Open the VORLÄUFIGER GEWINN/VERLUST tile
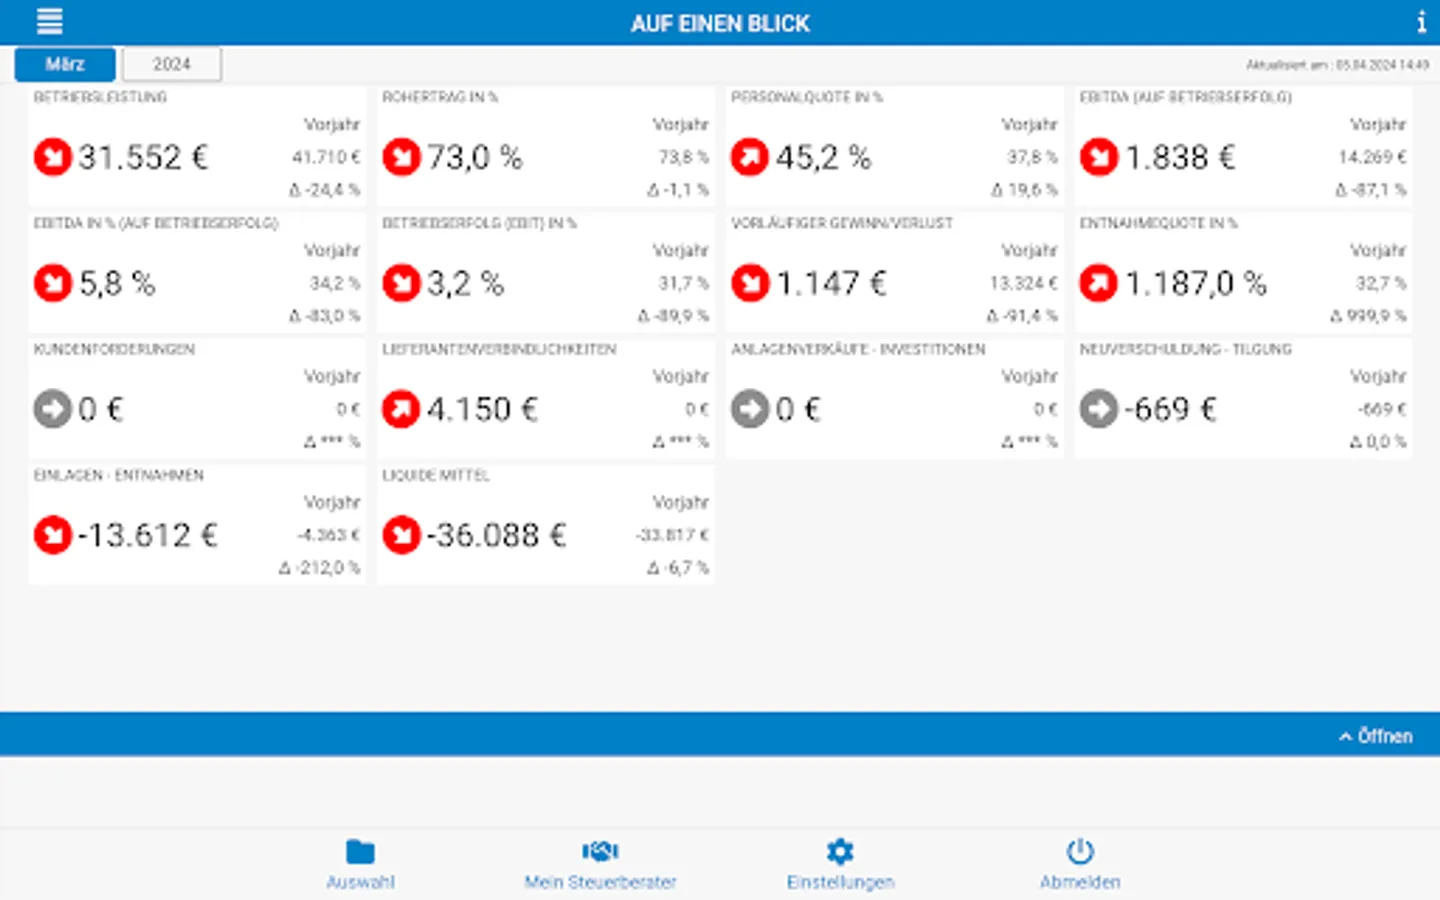Image resolution: width=1440 pixels, height=900 pixels. (x=895, y=270)
